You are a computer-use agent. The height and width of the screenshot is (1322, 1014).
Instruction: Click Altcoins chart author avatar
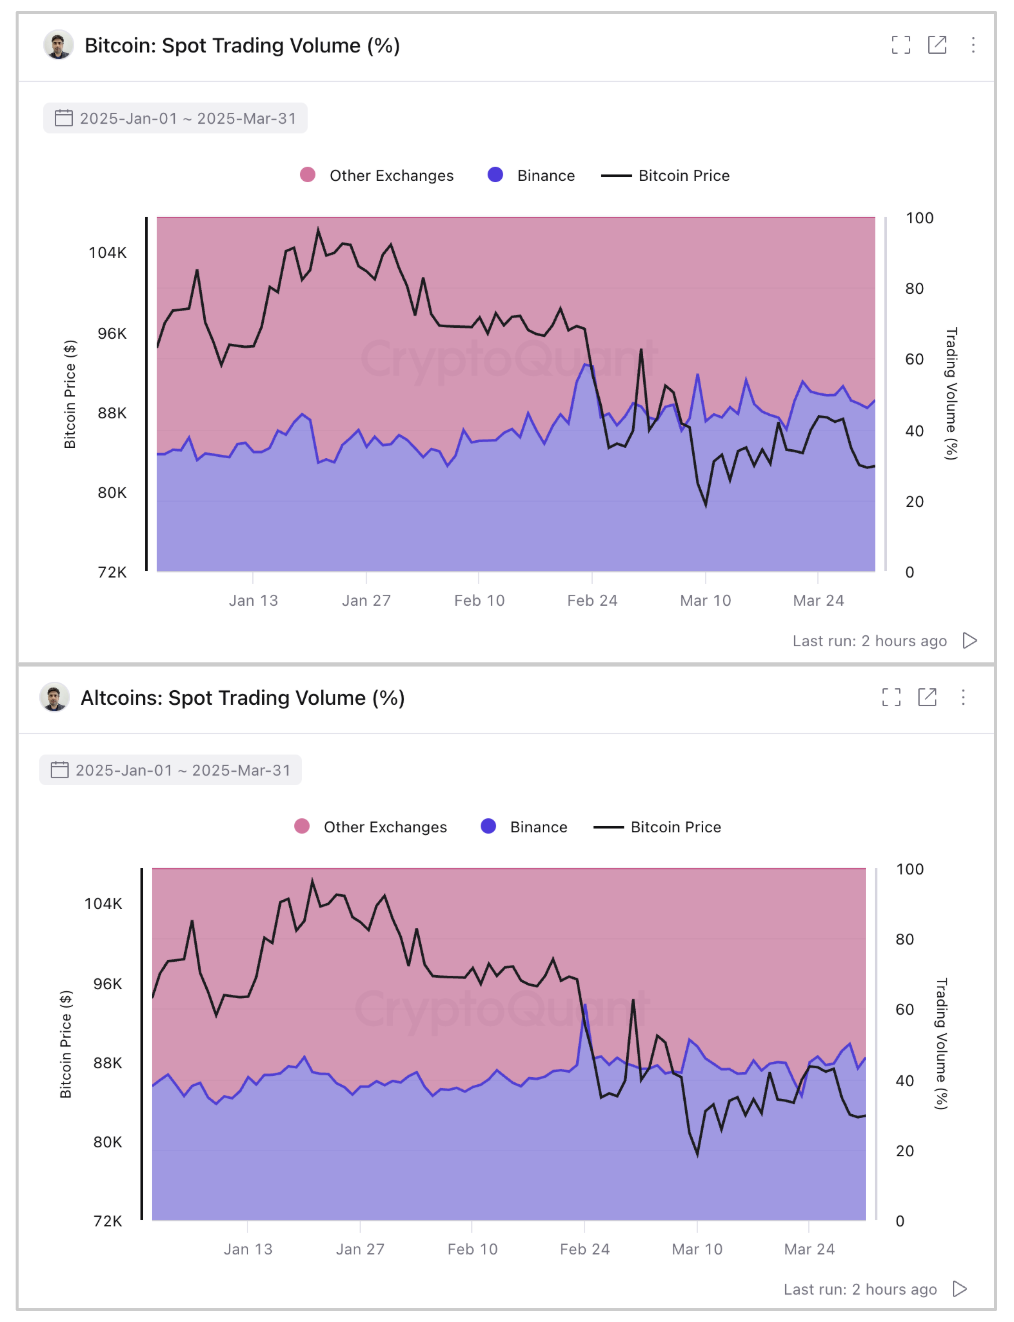click(54, 697)
